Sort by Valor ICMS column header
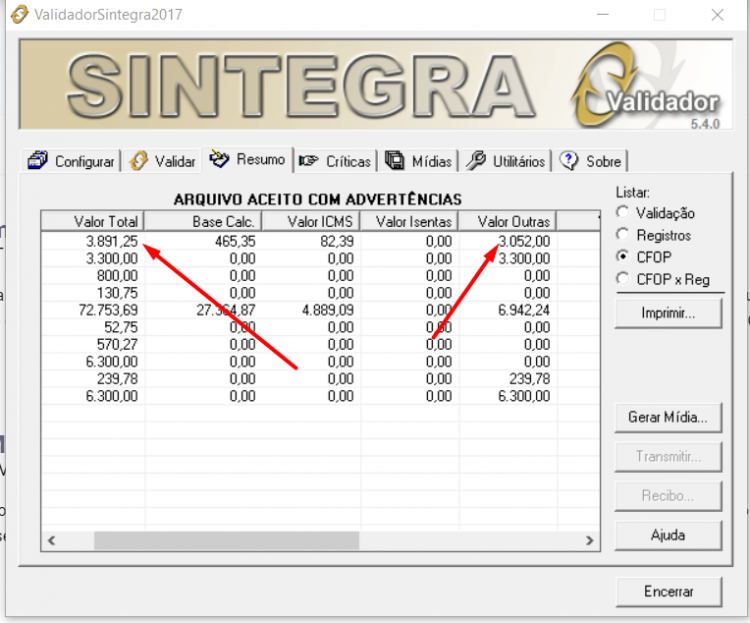Viewport: 750px width, 623px height. click(311, 222)
